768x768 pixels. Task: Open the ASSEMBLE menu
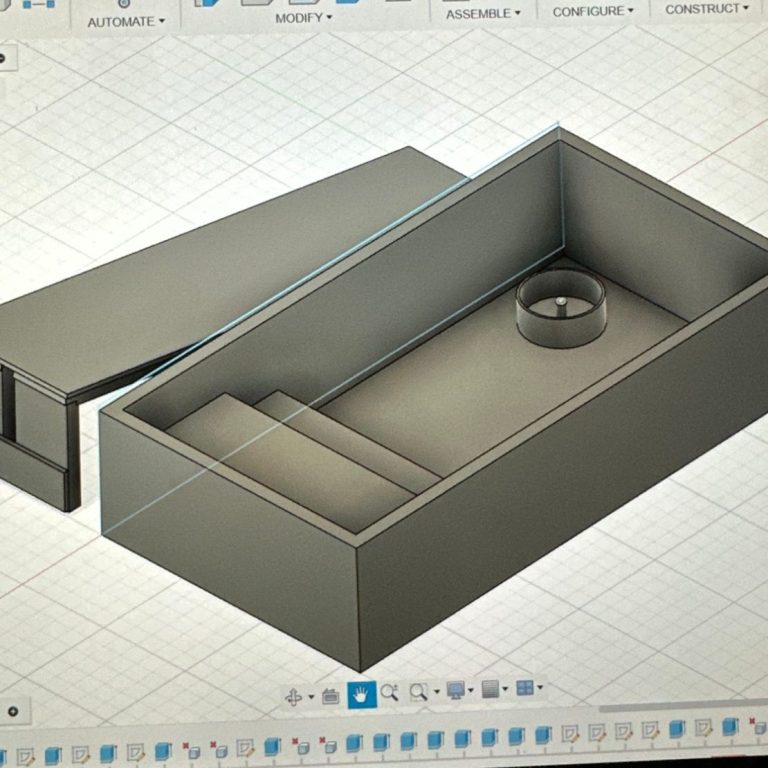click(483, 14)
